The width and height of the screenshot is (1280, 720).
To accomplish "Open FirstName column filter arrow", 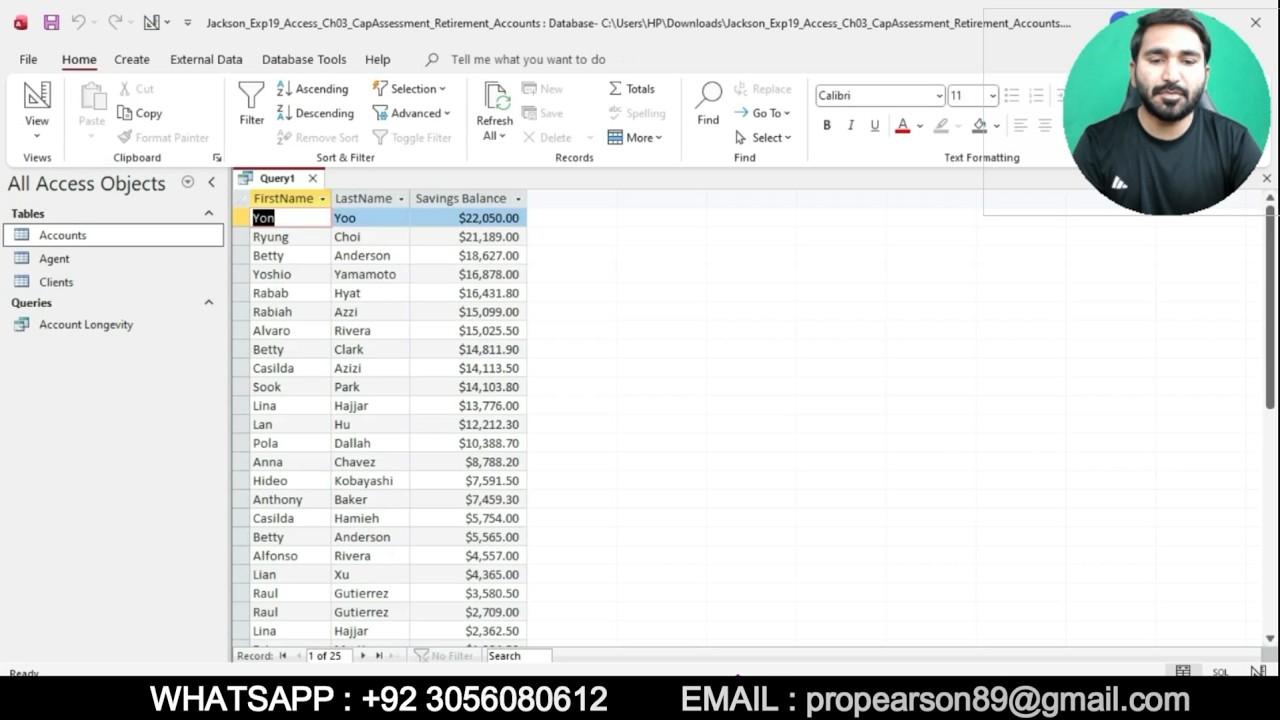I will point(322,199).
